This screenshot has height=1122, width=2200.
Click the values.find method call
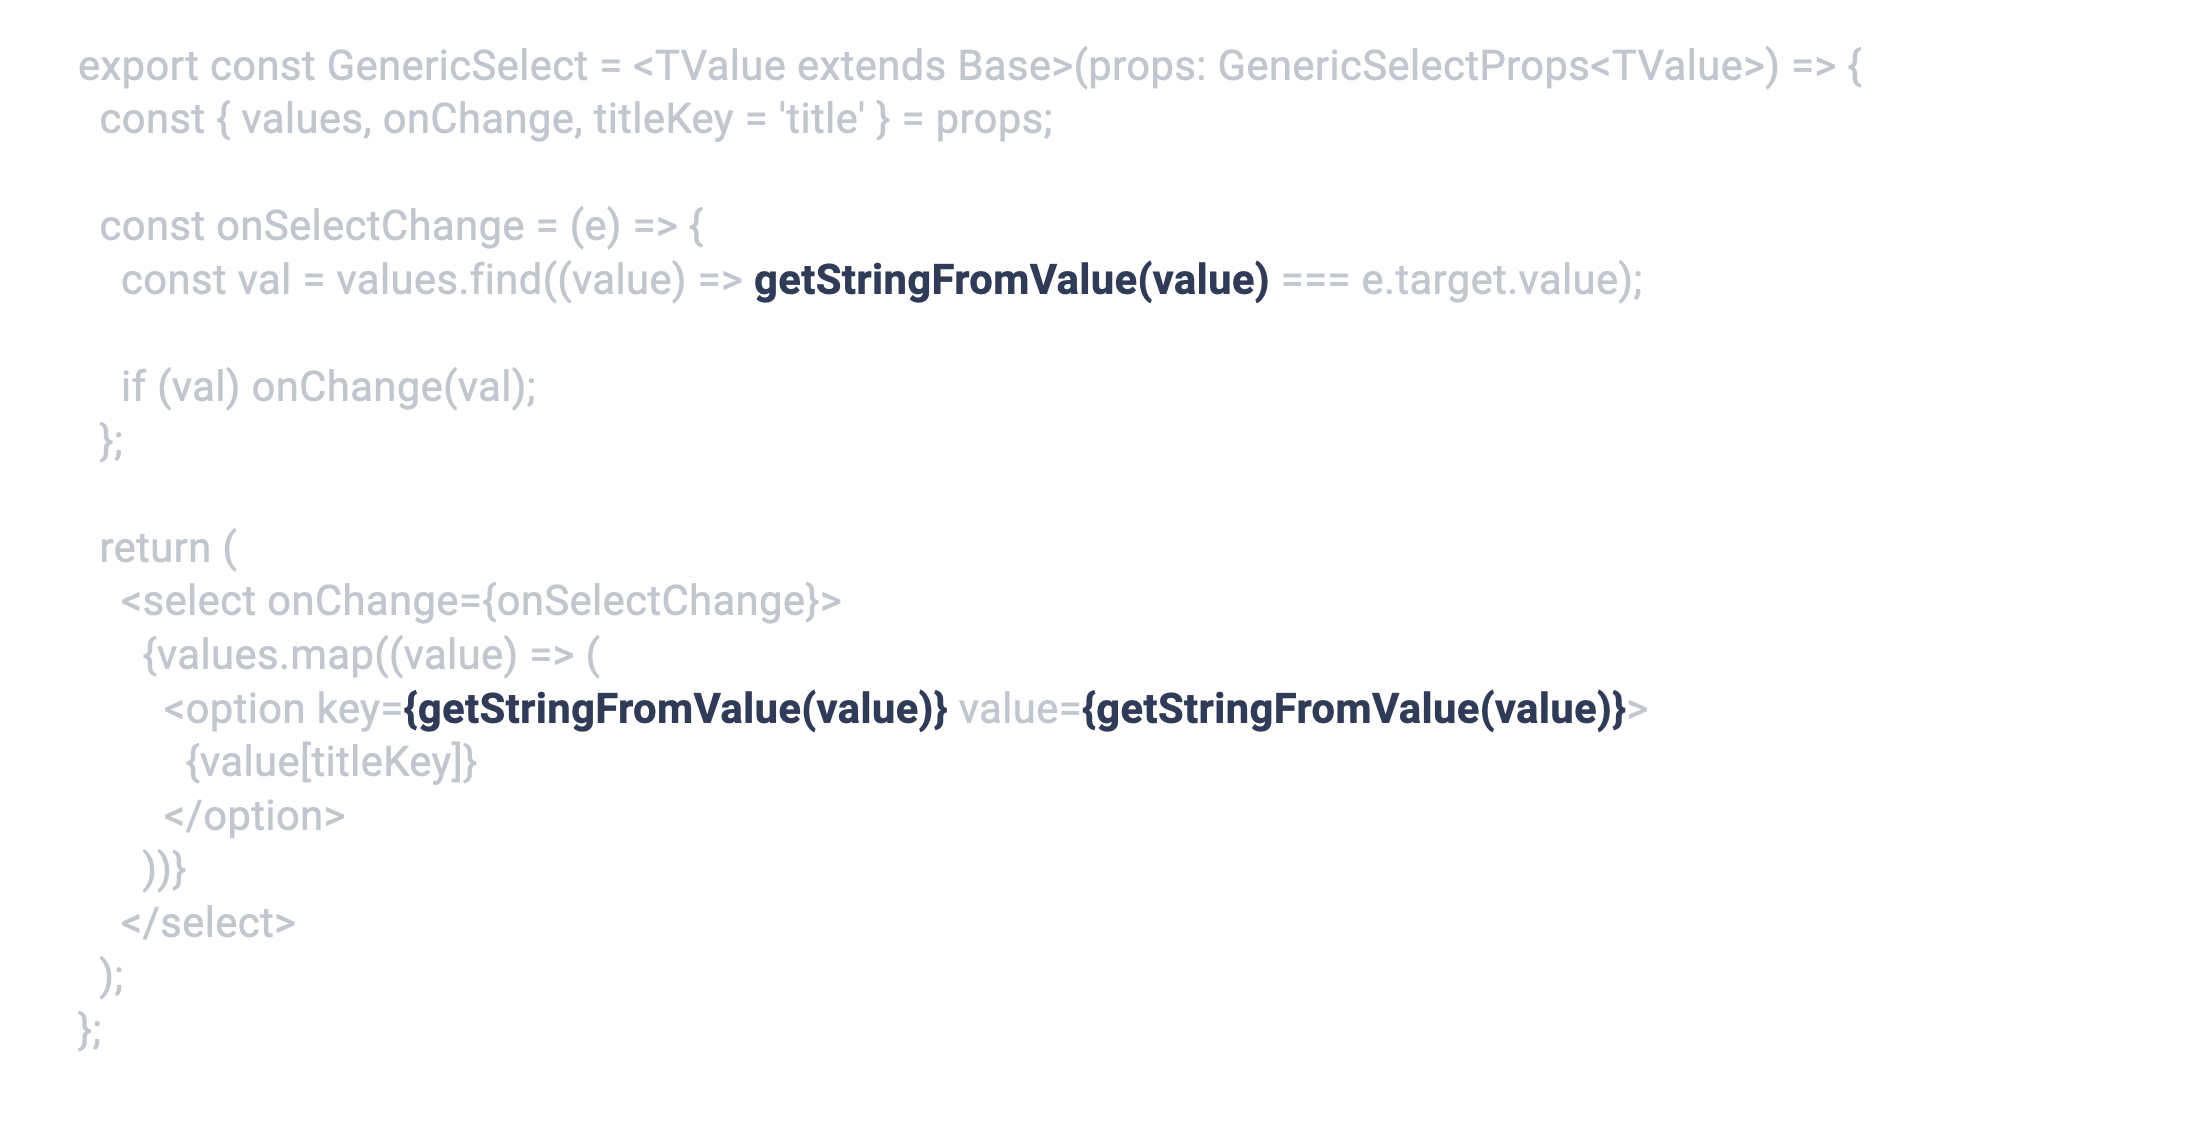point(438,281)
